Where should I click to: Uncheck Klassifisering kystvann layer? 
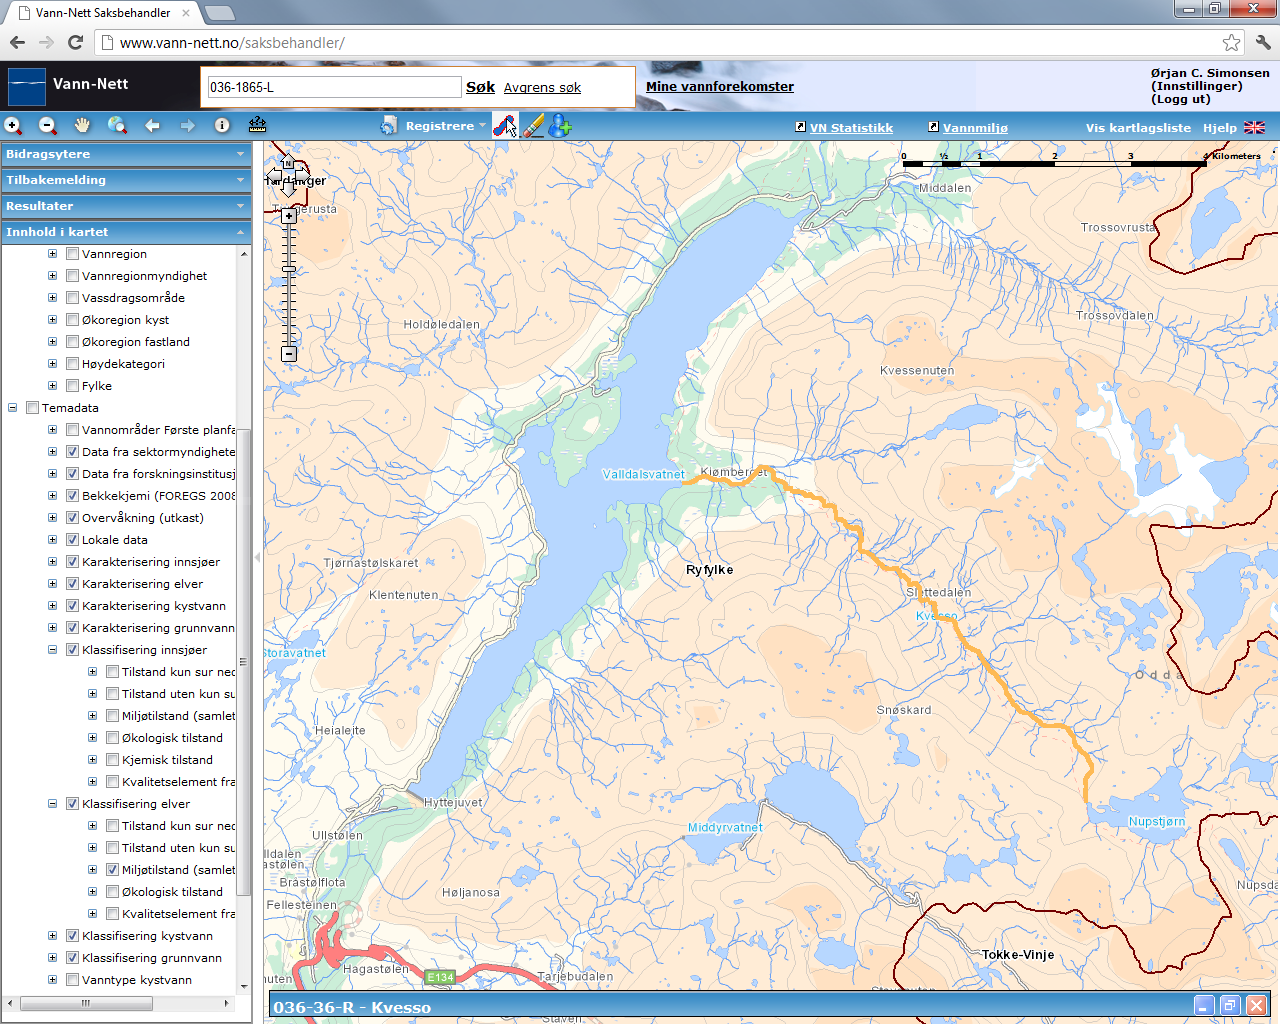[72, 936]
